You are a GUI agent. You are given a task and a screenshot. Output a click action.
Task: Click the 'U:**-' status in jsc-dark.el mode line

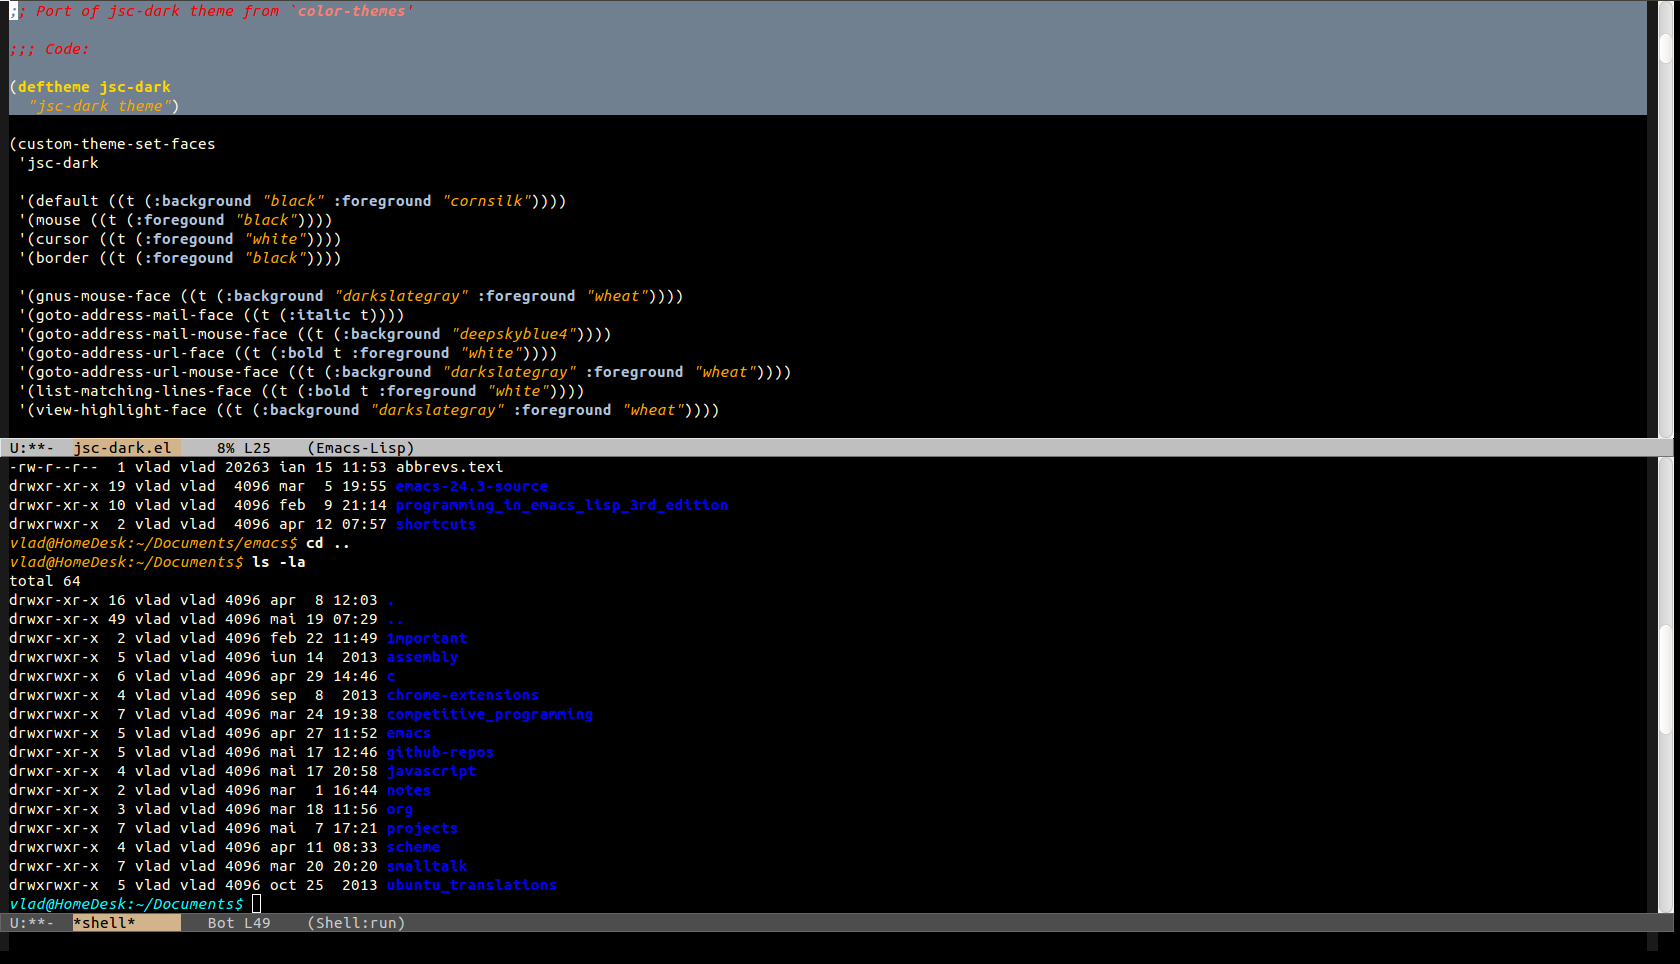pos(32,448)
